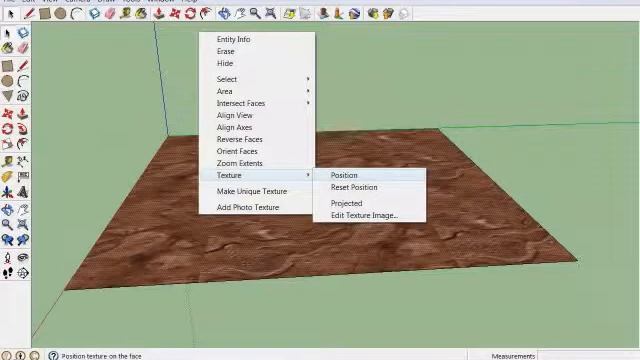Click Make Component icon in top toolbar
This screenshot has width=640, height=360.
pos(94,14)
